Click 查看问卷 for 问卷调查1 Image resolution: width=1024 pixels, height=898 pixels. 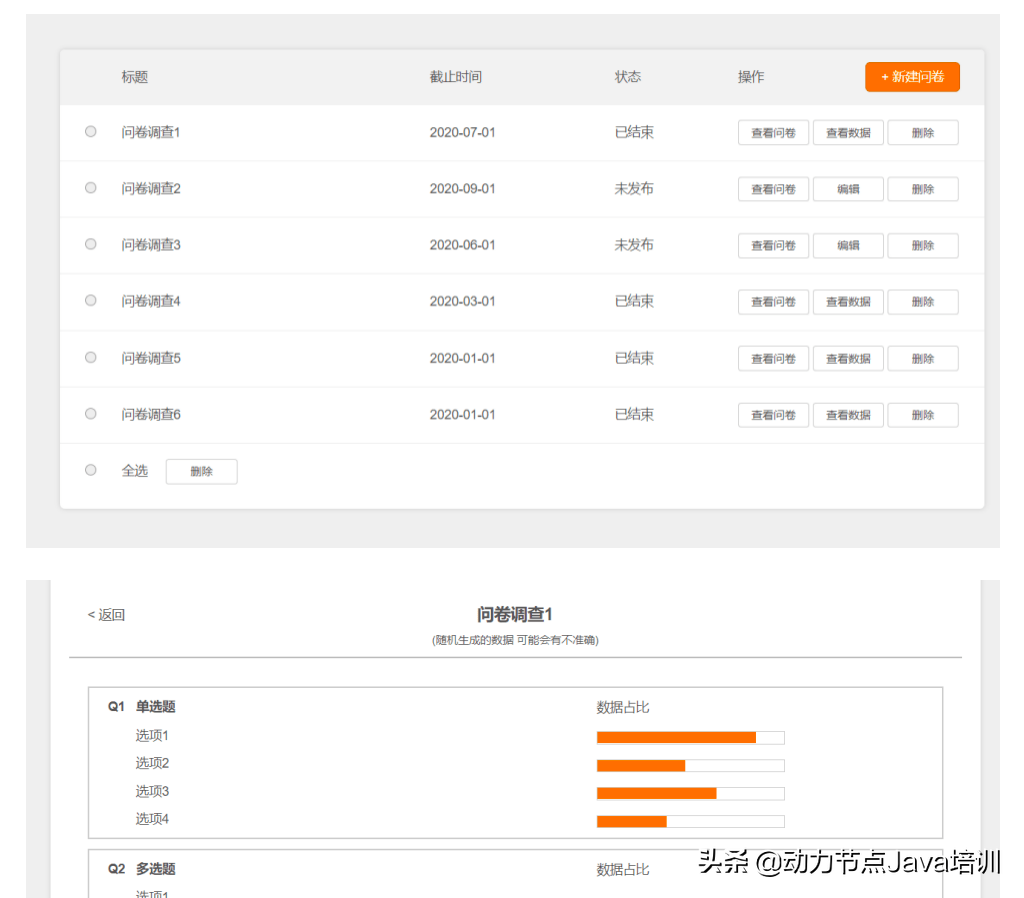tap(772, 131)
